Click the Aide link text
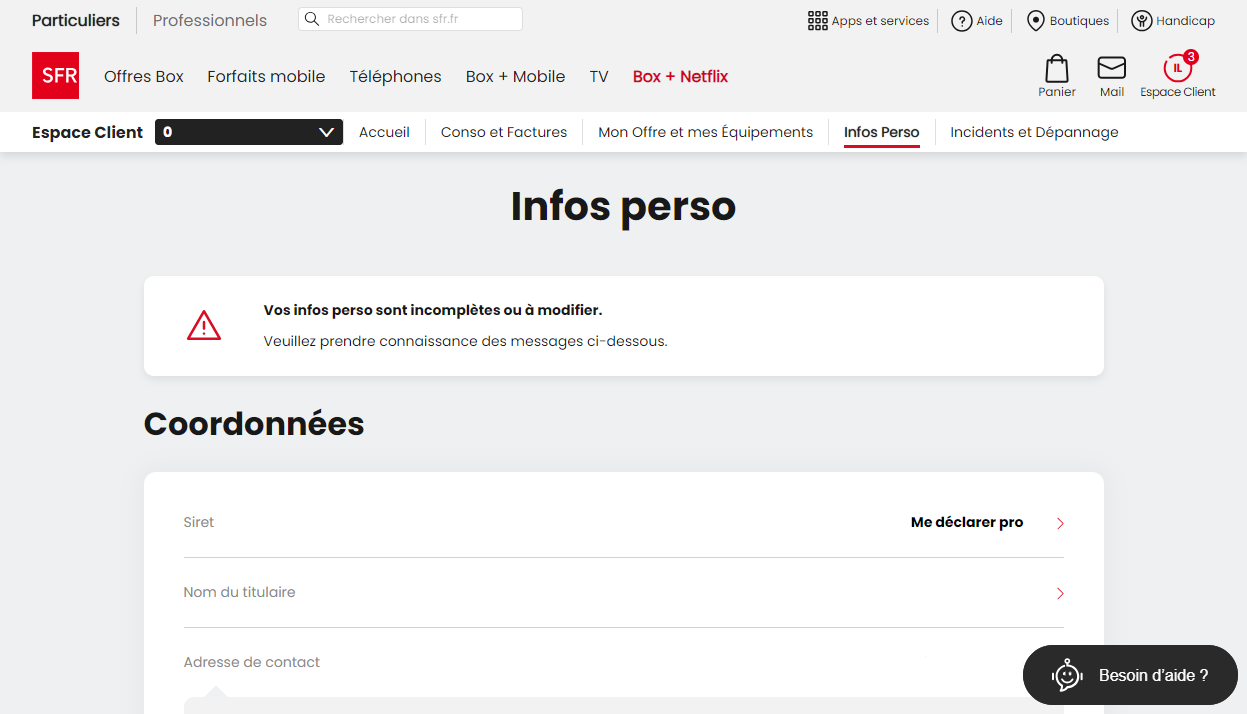This screenshot has width=1247, height=714. (990, 20)
